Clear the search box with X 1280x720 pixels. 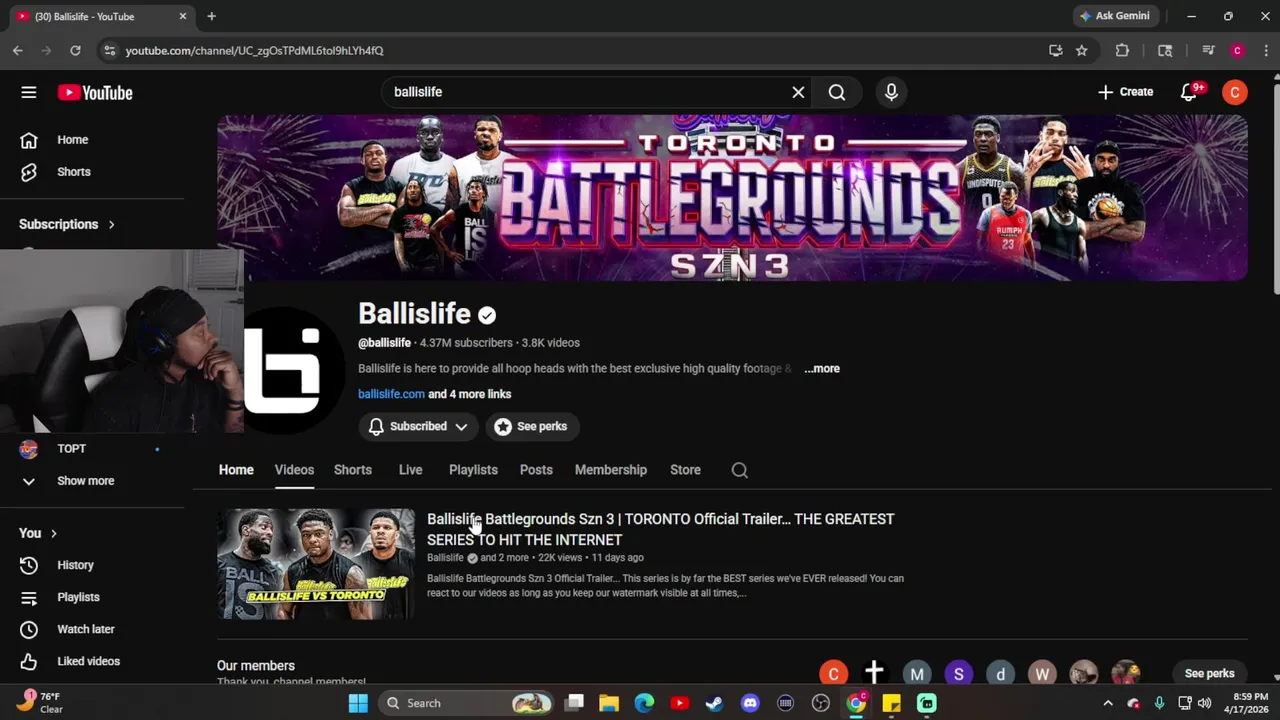(x=798, y=92)
